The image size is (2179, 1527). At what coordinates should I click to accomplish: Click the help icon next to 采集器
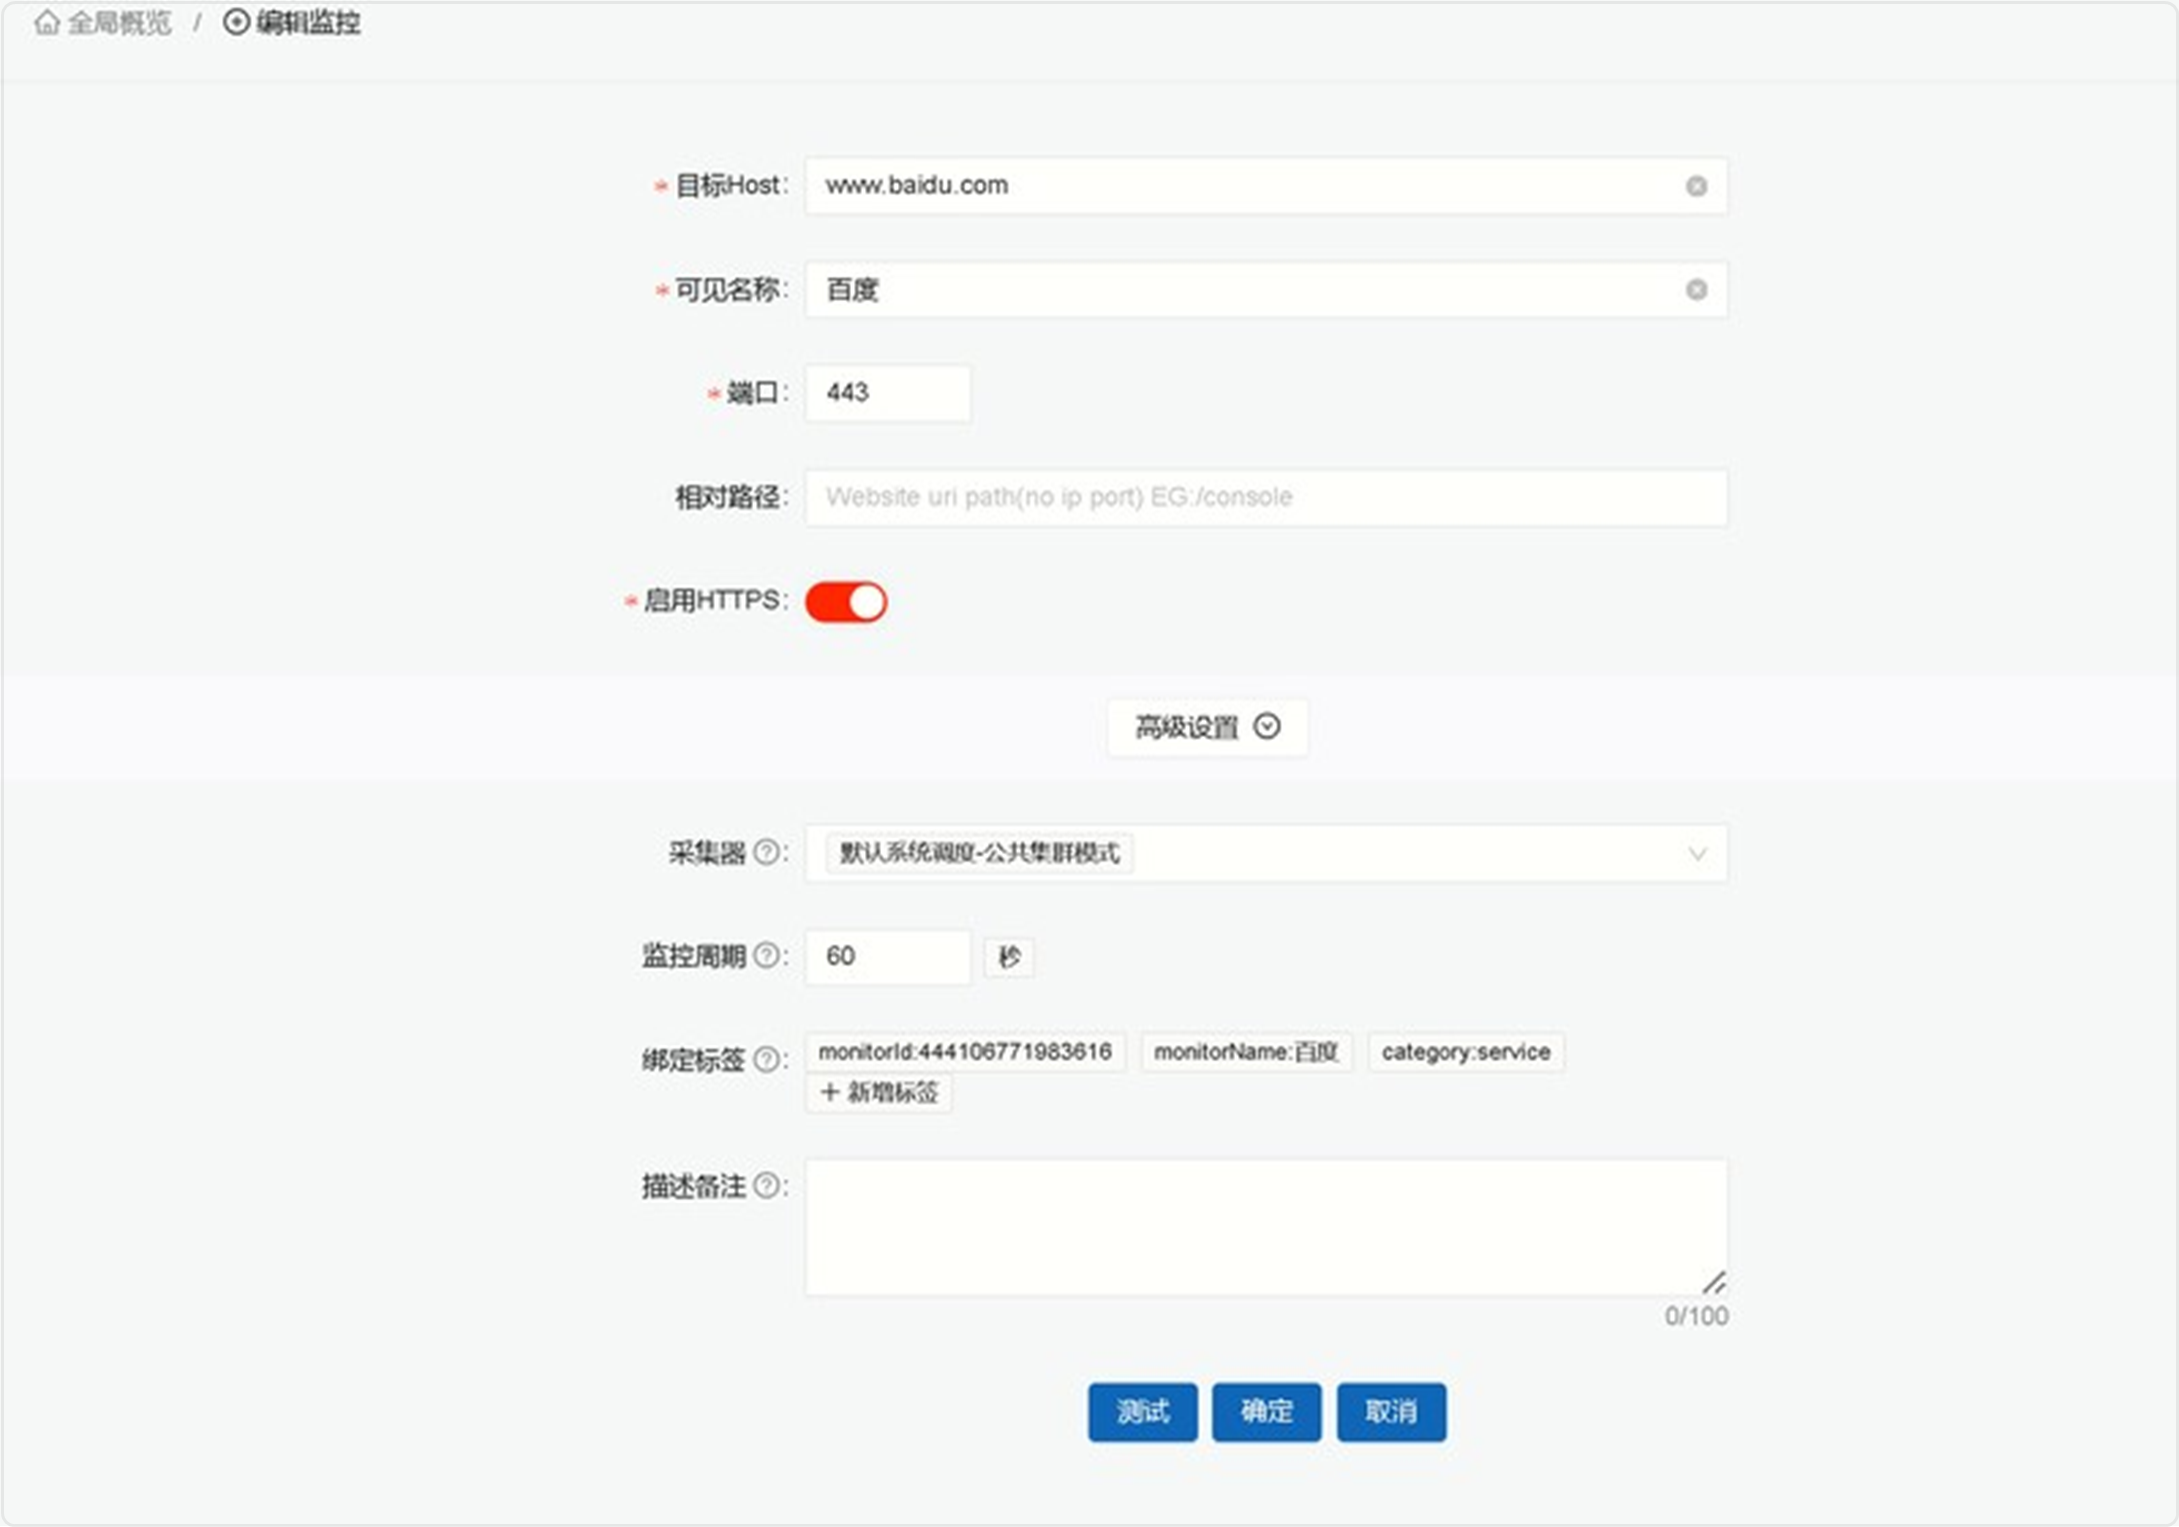(x=765, y=853)
